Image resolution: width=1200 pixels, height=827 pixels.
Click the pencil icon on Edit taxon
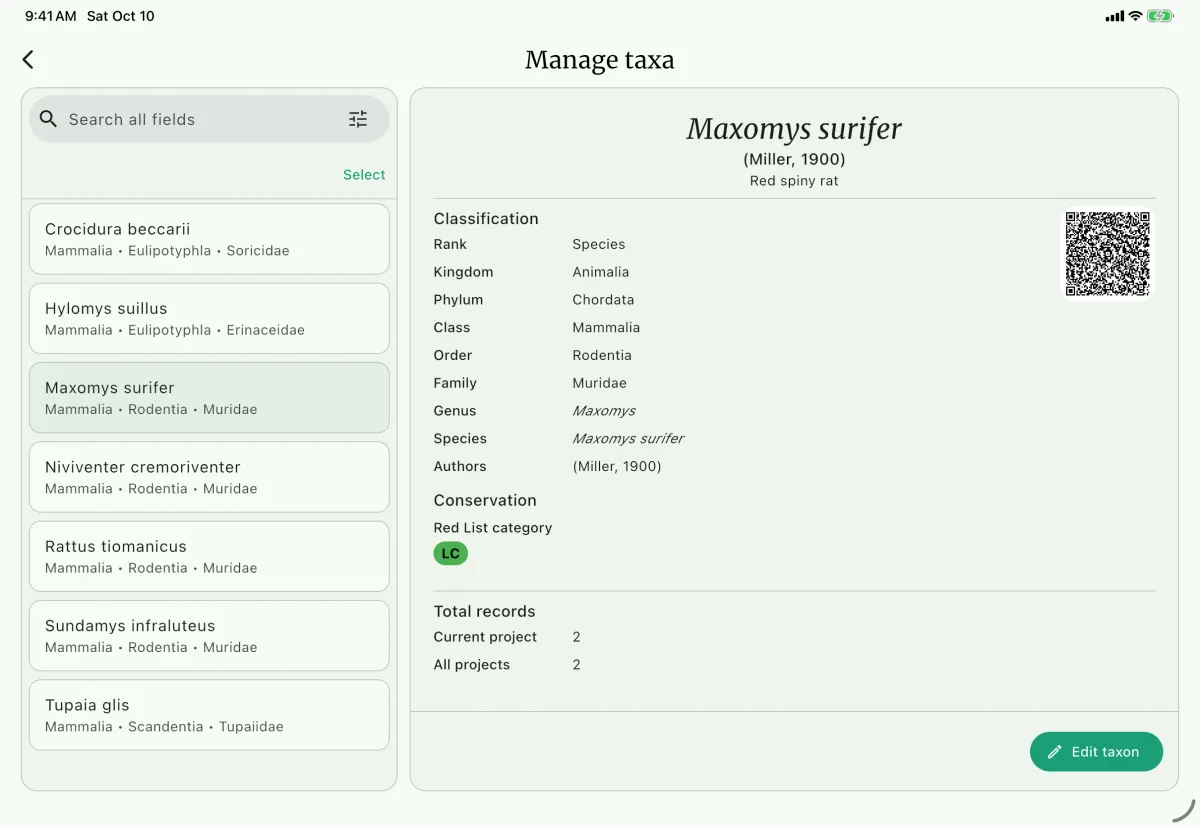pos(1054,752)
